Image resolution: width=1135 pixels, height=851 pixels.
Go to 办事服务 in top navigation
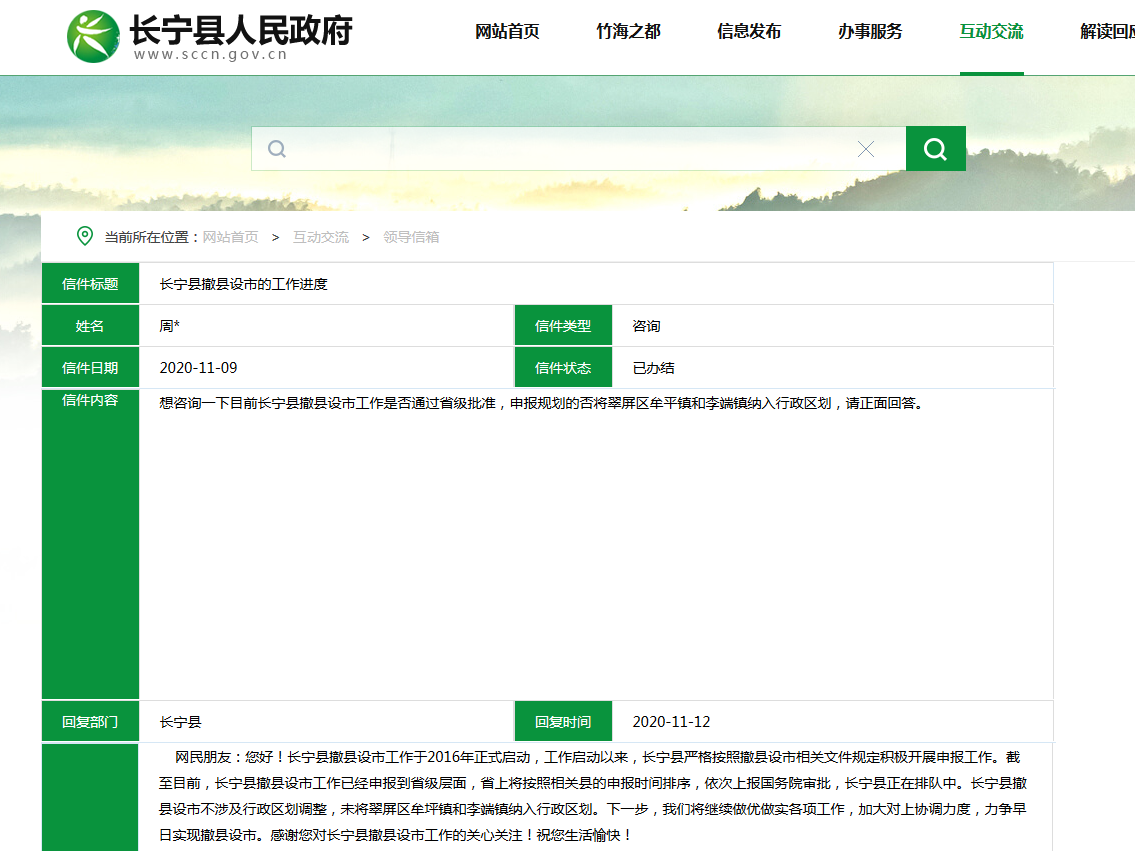(x=870, y=32)
